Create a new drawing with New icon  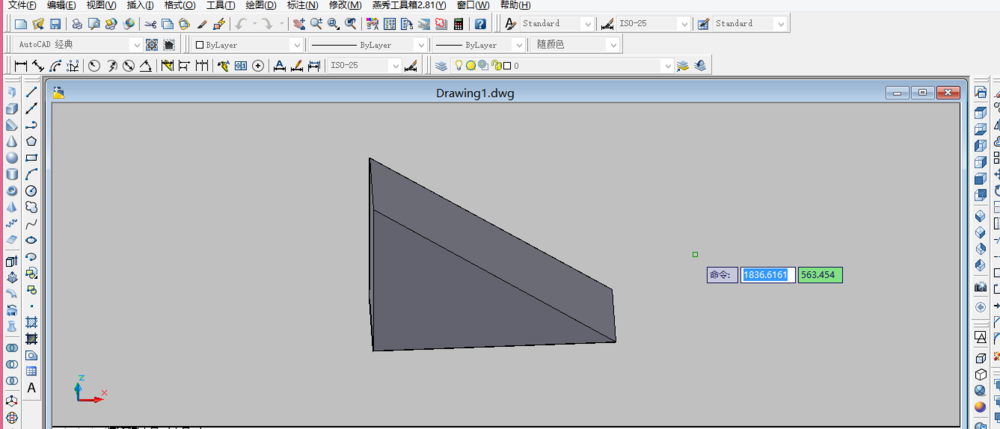coord(21,24)
